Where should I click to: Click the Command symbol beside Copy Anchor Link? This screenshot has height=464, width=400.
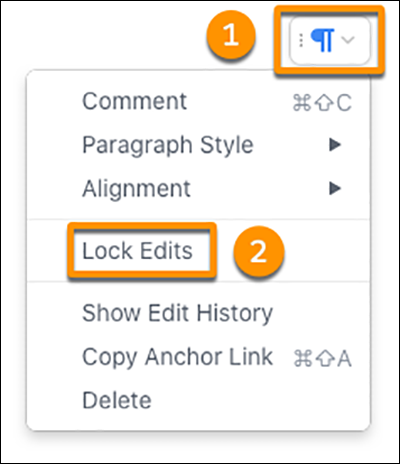click(x=303, y=359)
